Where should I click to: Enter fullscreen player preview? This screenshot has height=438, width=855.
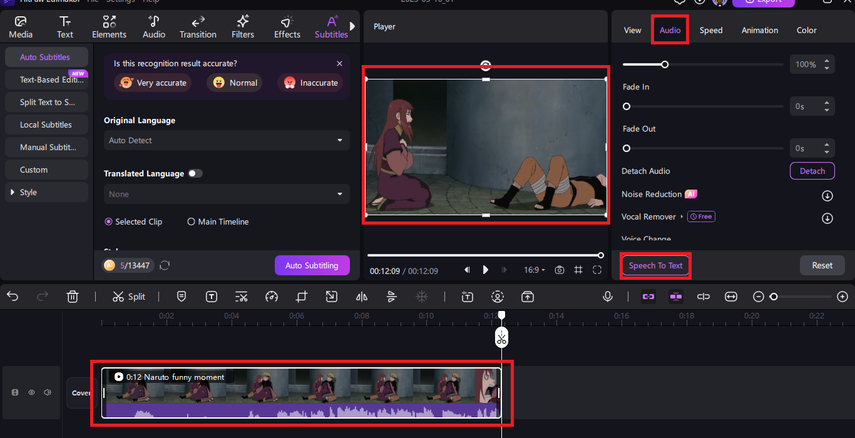[x=597, y=270]
